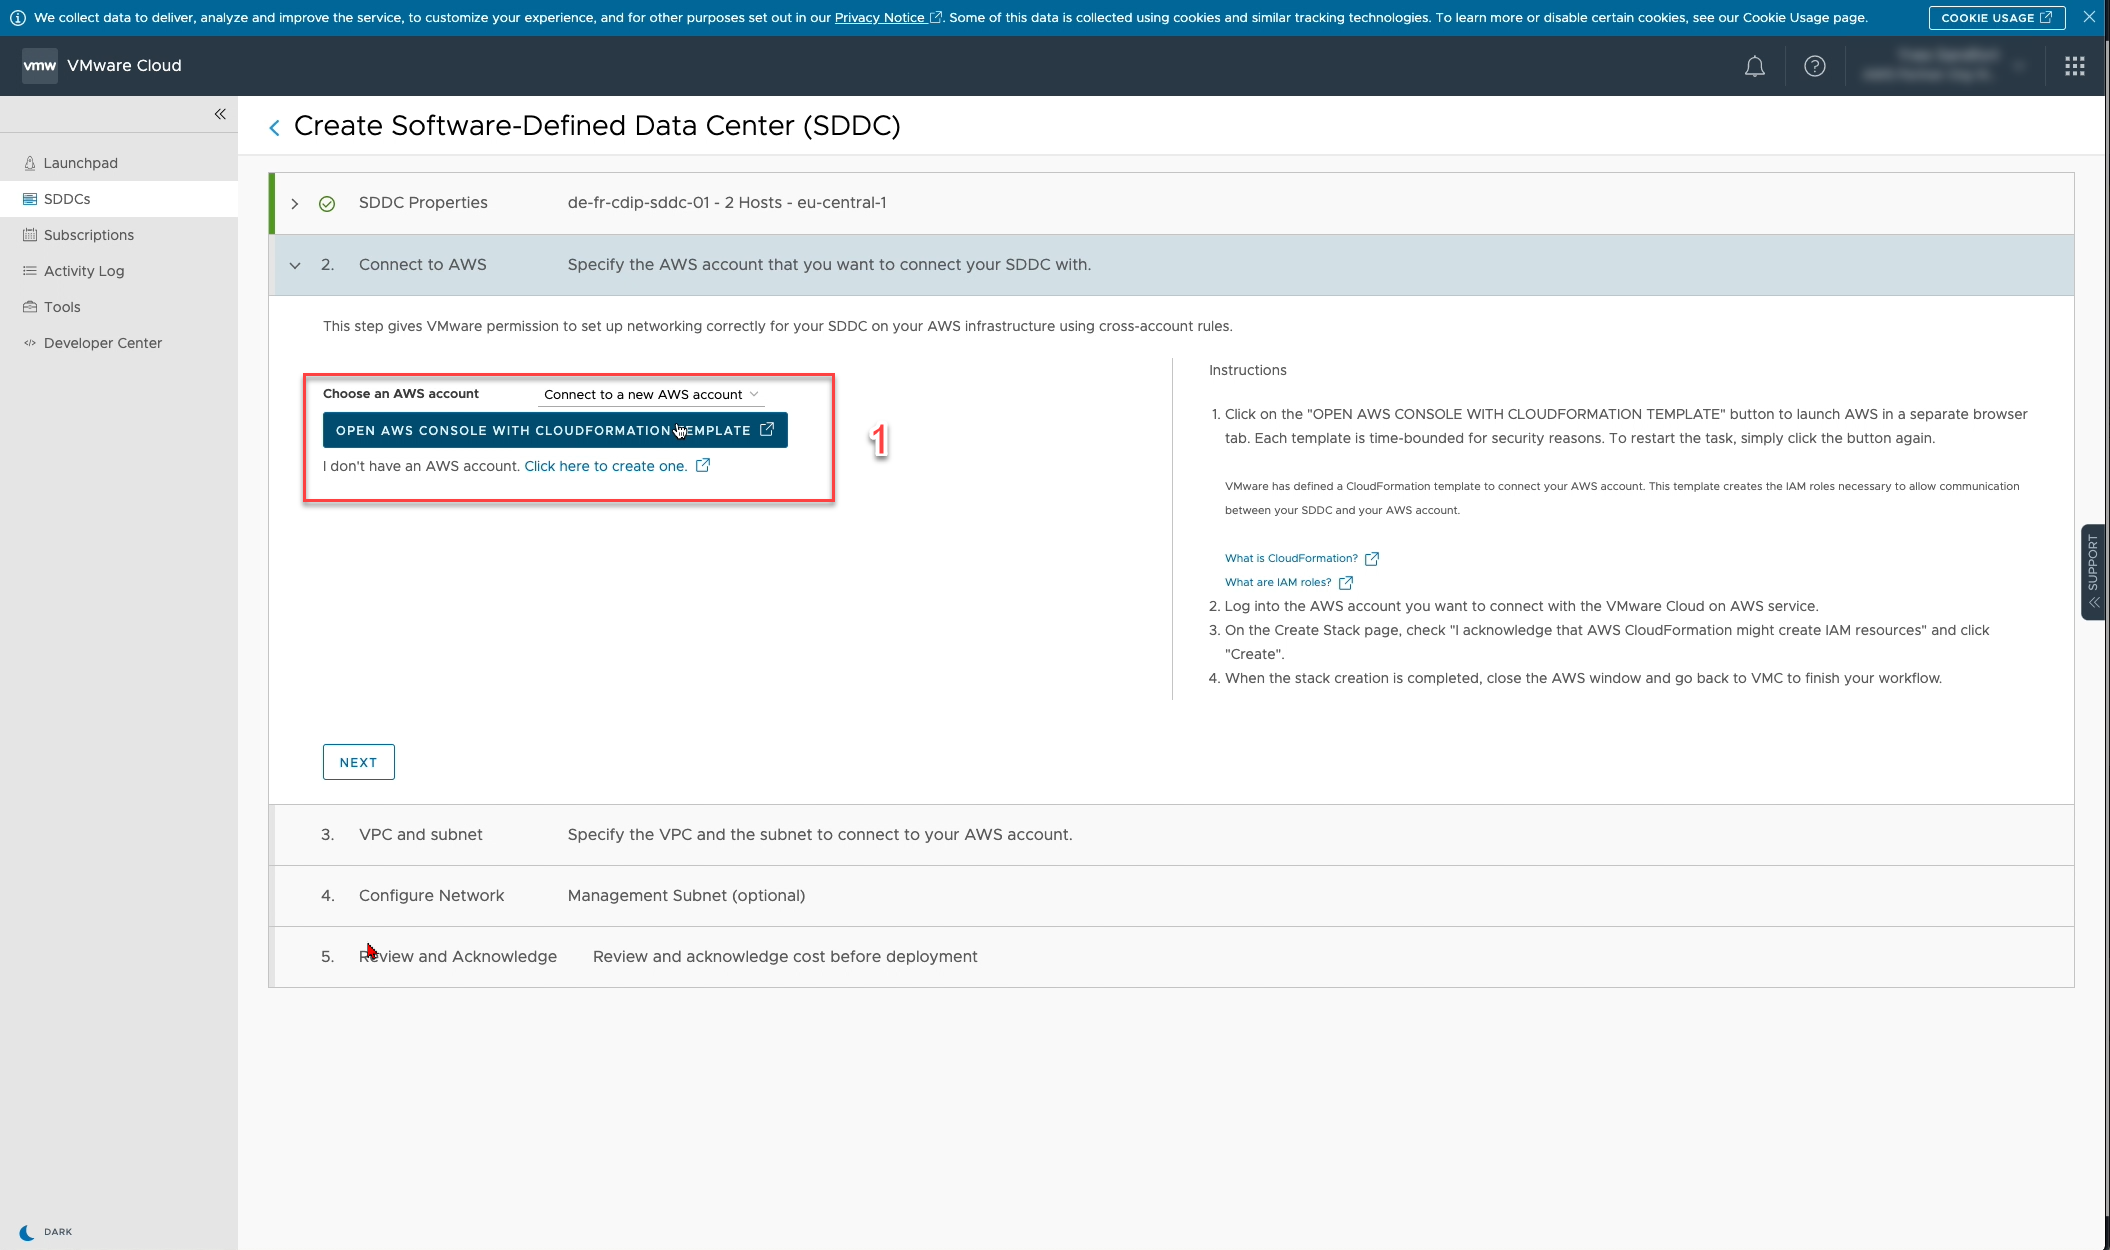This screenshot has height=1250, width=2110.
Task: Click the 'de-fr-cdip-sddc-01 - 2 Hosts - eu-central-1' text
Action: point(727,203)
